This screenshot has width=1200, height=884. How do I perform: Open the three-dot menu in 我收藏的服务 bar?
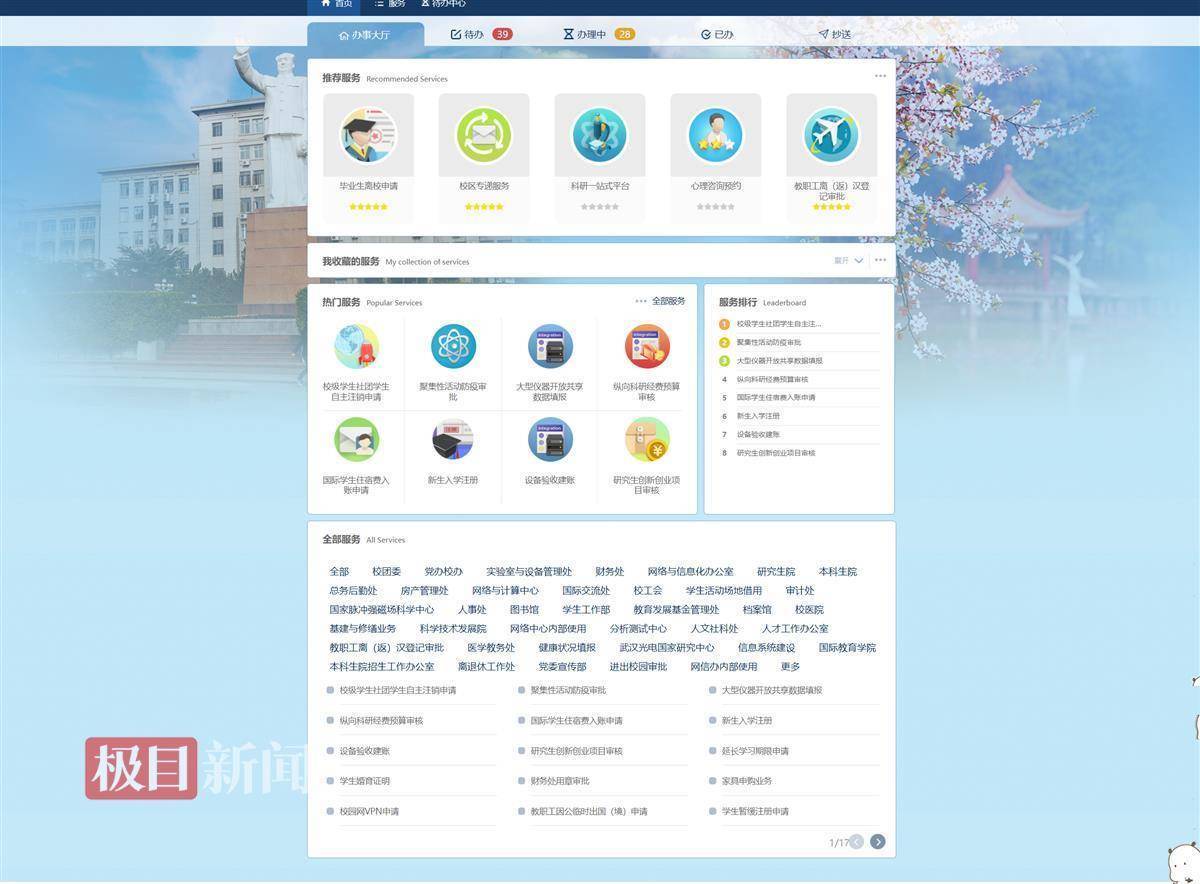tap(880, 261)
